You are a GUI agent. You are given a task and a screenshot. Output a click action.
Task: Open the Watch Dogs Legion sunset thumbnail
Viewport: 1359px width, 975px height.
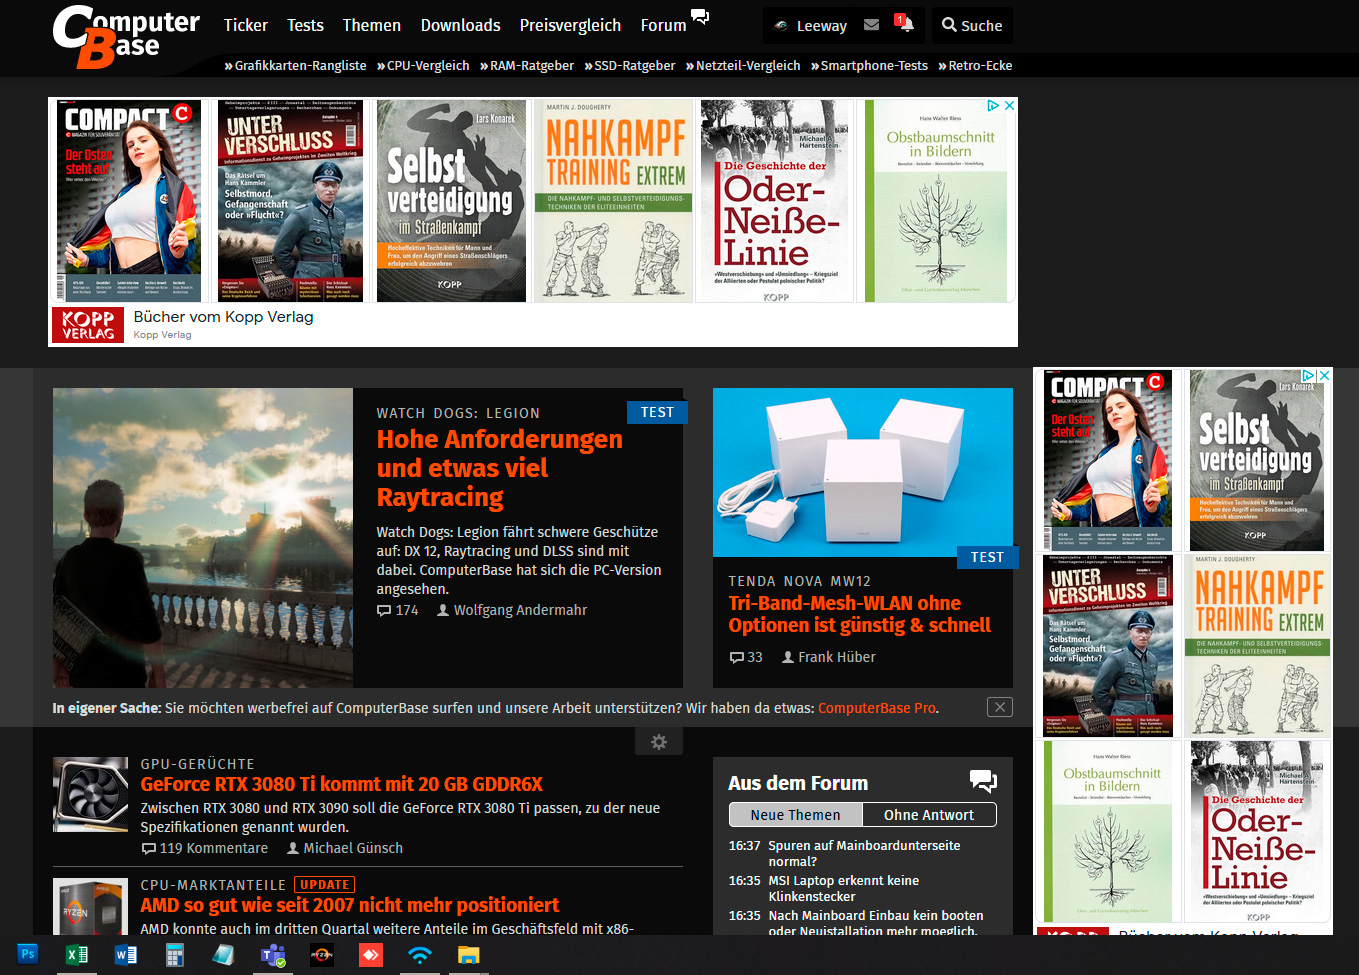click(x=203, y=538)
